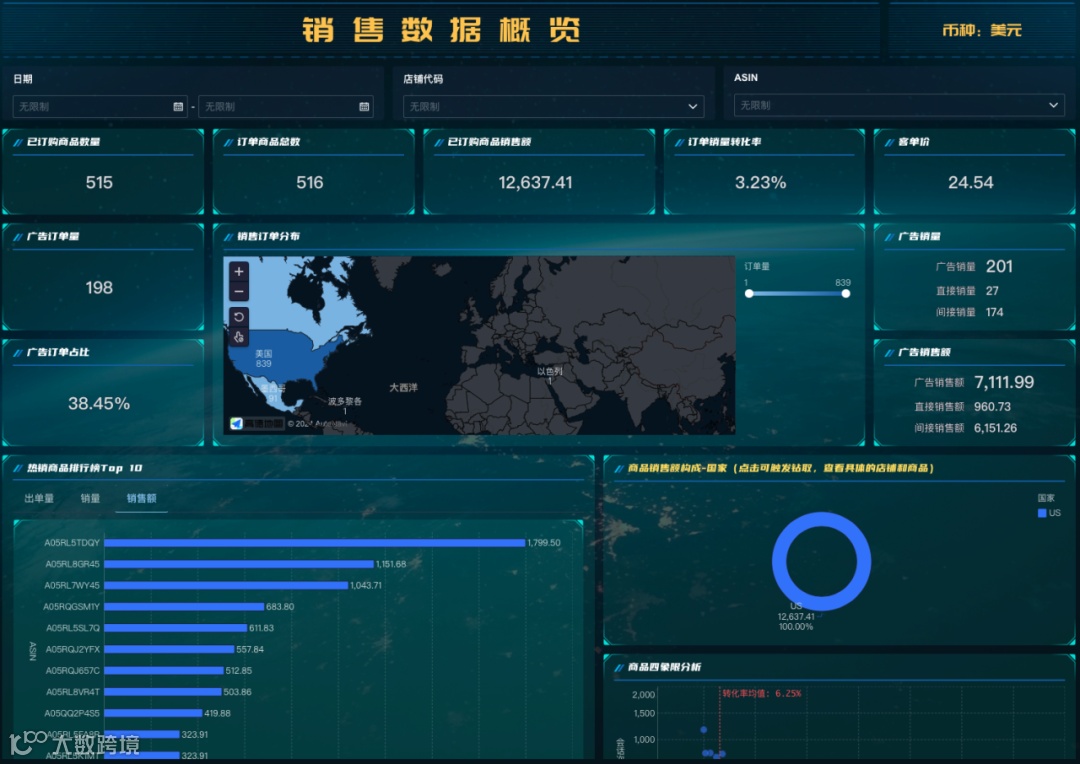Click the US donut segment to drill down
The height and width of the screenshot is (764, 1080).
coord(820,520)
